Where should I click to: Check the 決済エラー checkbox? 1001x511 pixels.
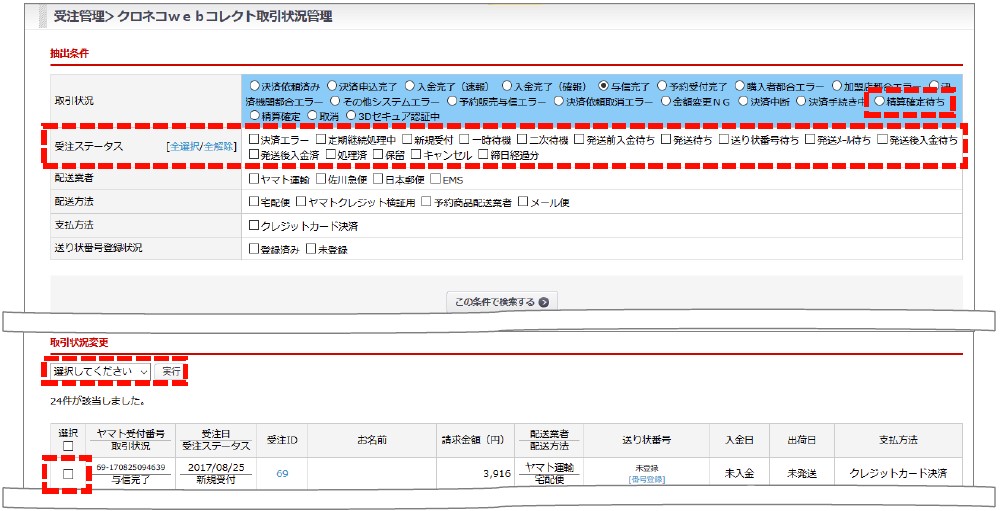pyautogui.click(x=253, y=140)
